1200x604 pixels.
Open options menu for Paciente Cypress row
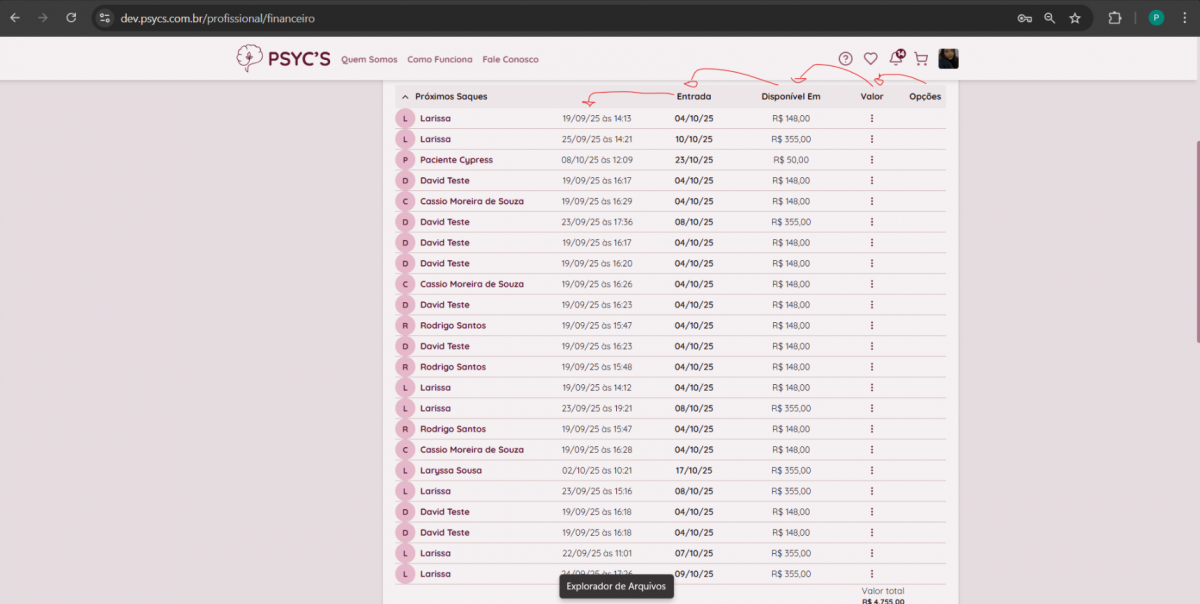point(872,160)
